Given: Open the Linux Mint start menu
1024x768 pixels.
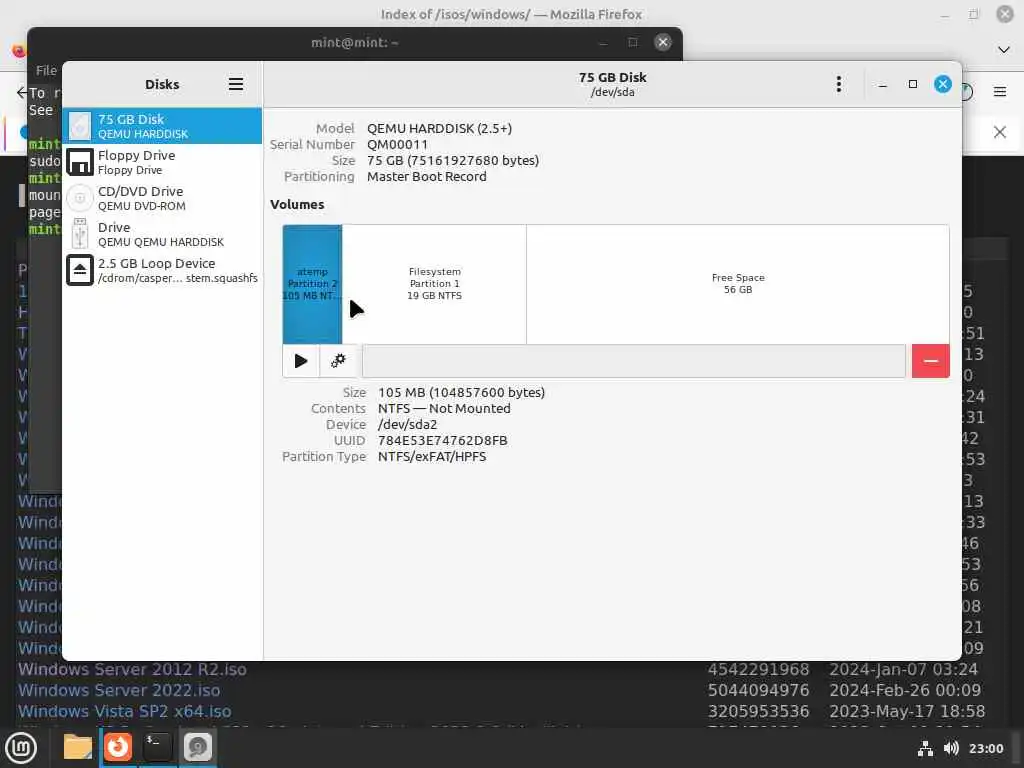Looking at the screenshot, I should tap(21, 747).
